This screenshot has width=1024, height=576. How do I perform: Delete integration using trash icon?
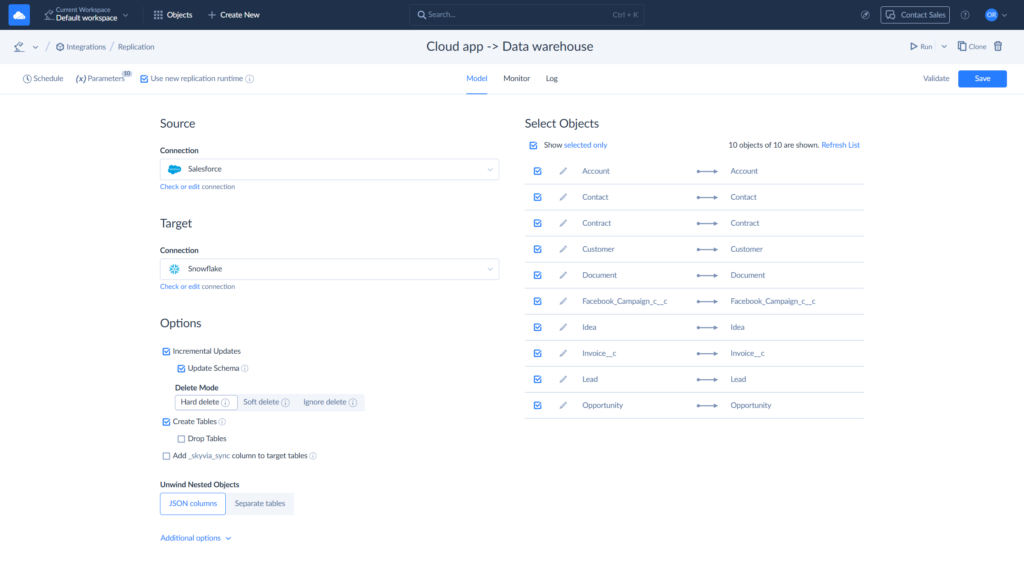tap(998, 46)
